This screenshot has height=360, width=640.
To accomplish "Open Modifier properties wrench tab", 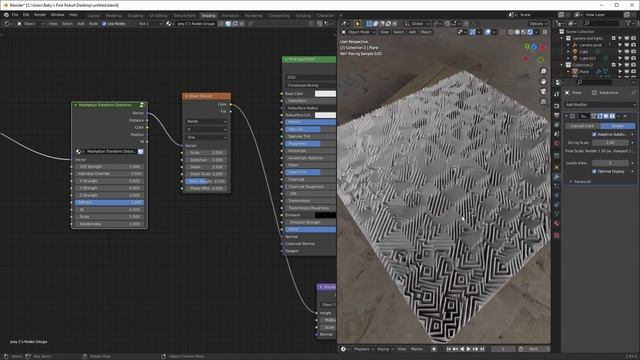I will coord(557,176).
